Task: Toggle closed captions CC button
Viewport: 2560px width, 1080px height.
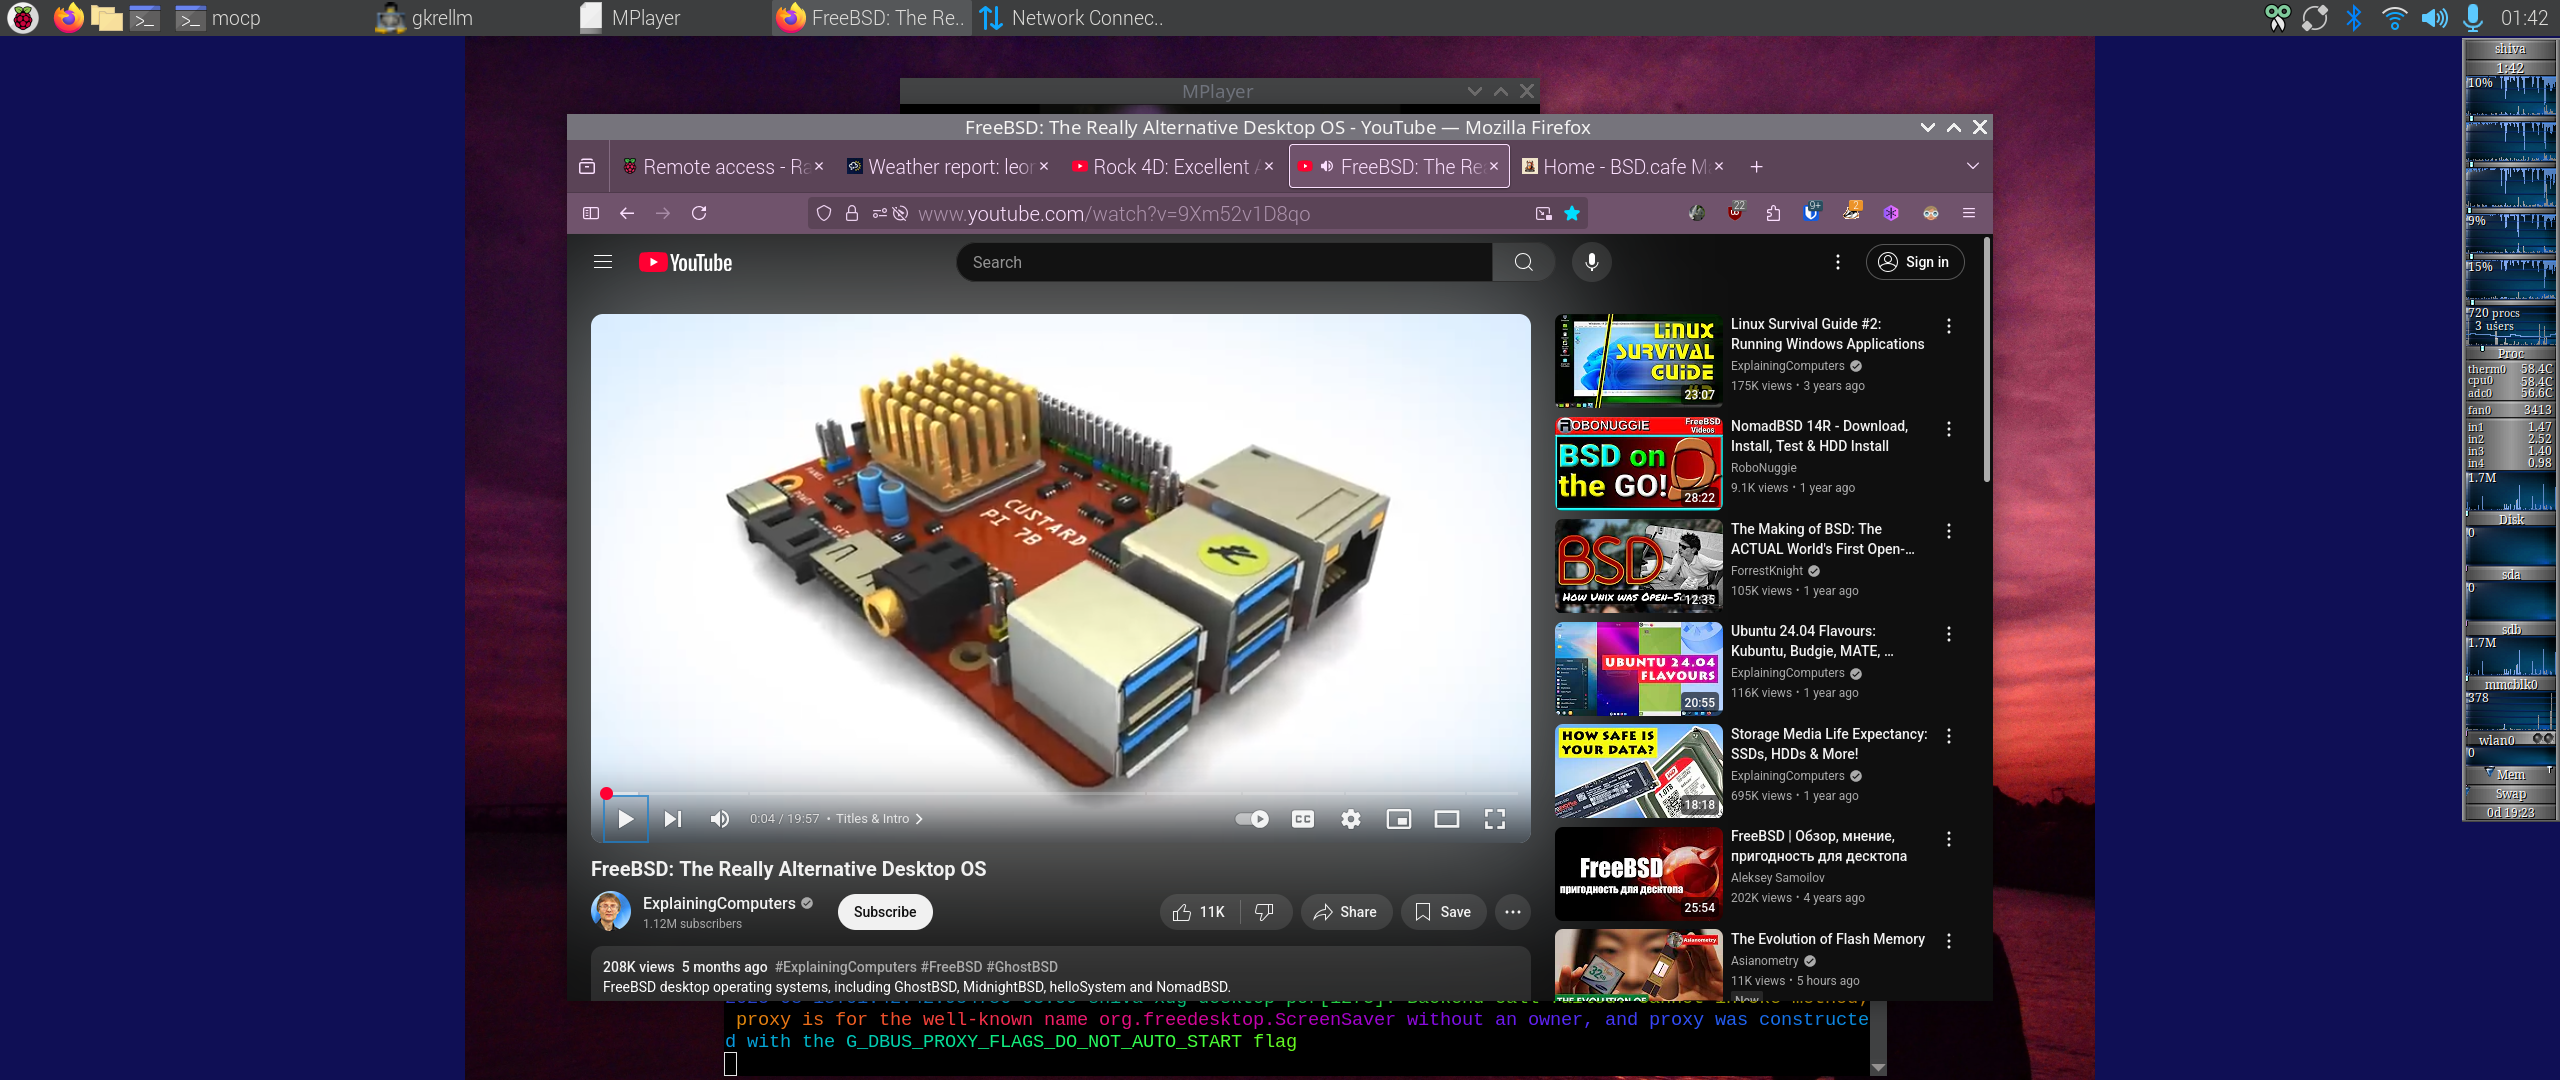Action: 1303,819
